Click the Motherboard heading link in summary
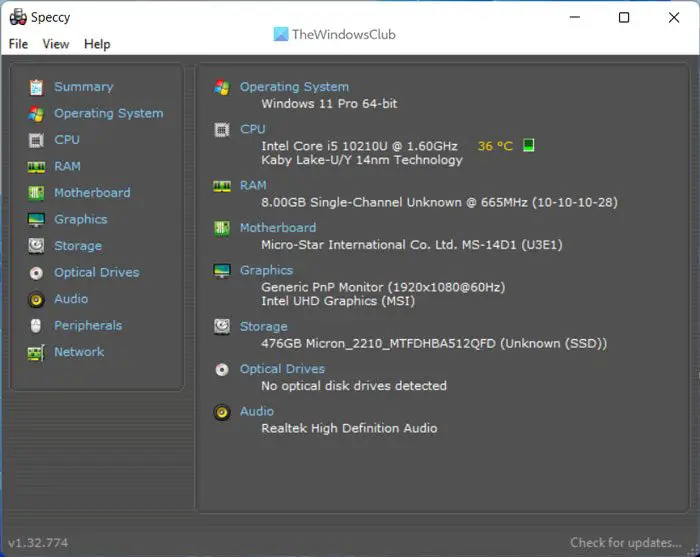The image size is (700, 557). [278, 228]
